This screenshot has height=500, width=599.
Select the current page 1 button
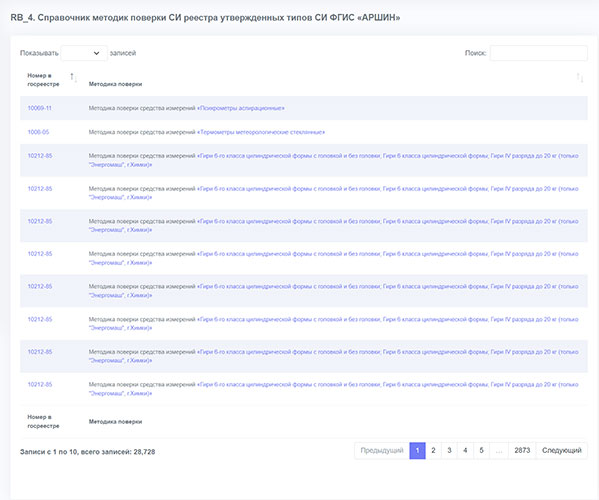point(417,450)
